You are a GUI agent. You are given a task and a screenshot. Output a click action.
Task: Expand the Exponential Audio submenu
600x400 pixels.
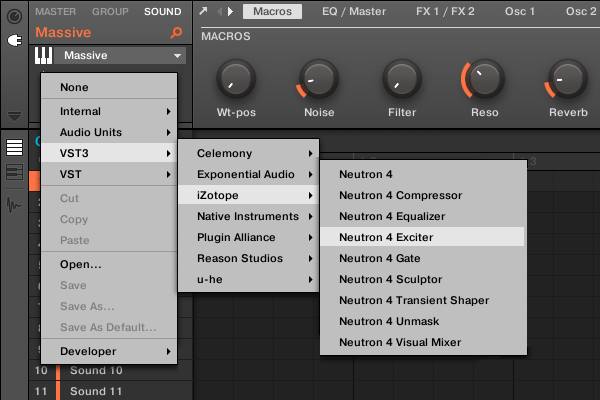[x=249, y=174]
